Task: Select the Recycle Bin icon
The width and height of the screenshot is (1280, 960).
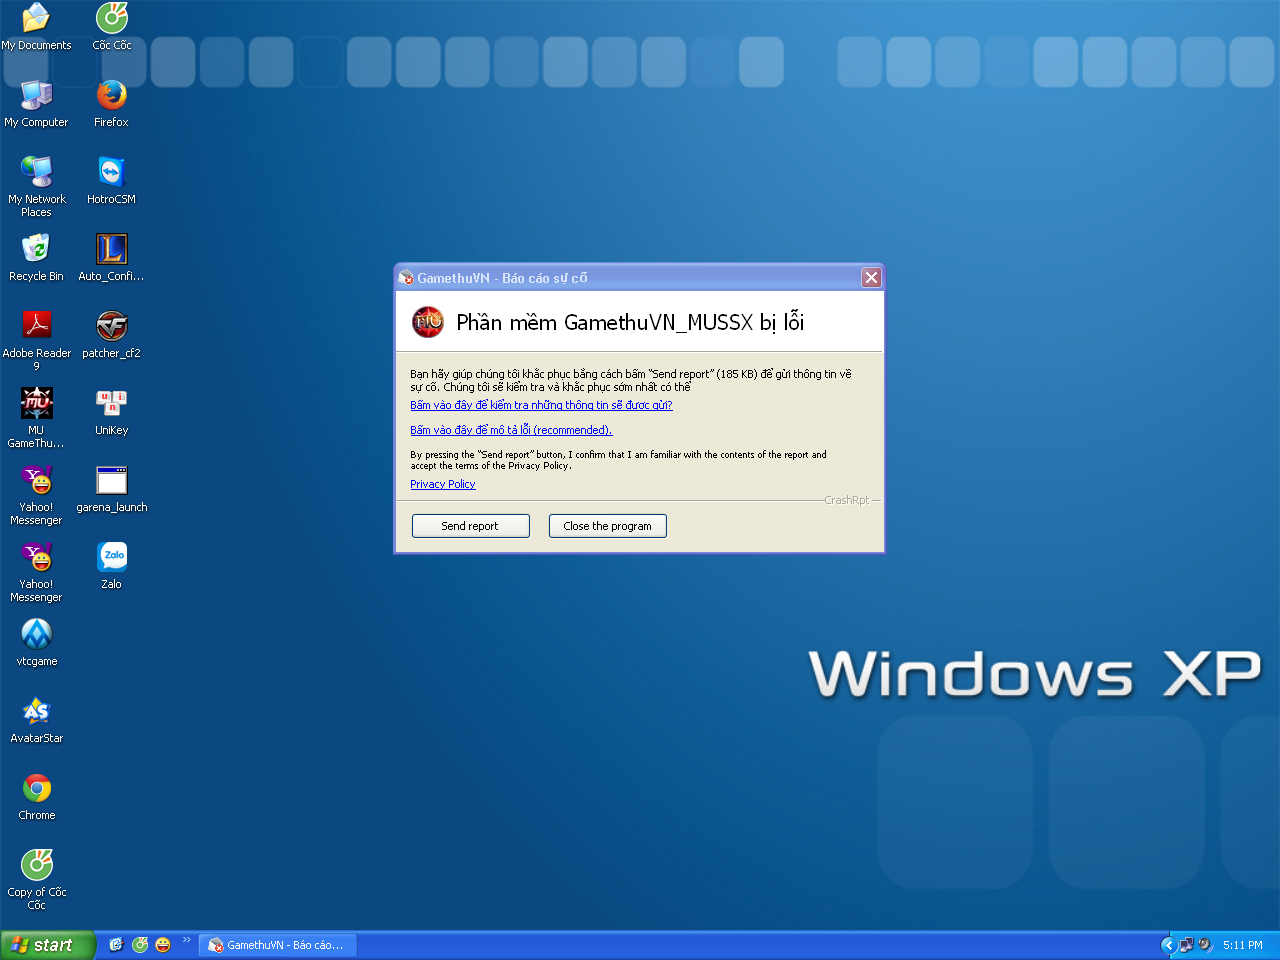Action: point(36,257)
